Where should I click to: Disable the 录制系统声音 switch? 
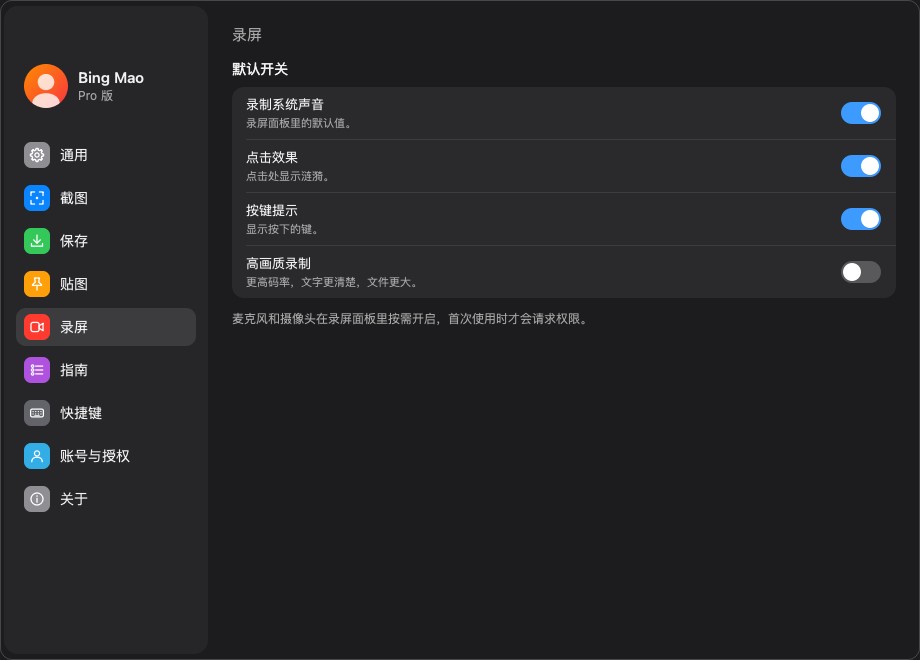pyautogui.click(x=860, y=113)
